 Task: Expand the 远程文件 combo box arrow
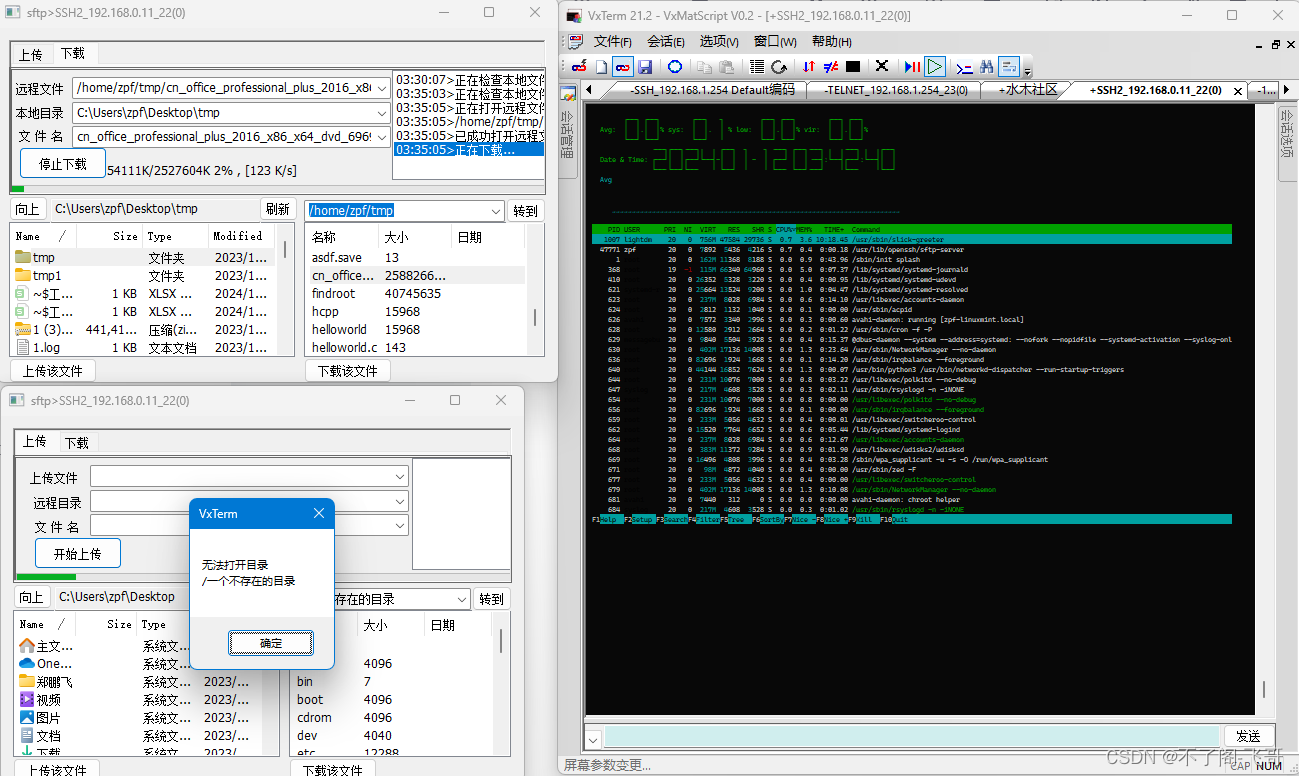[x=380, y=88]
